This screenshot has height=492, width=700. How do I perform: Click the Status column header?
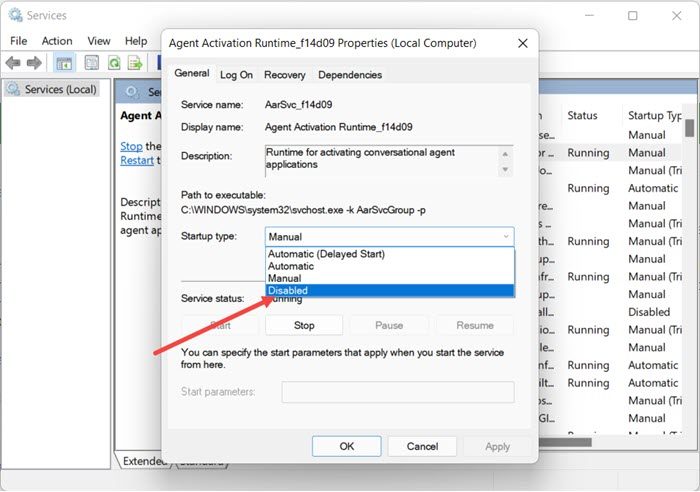[x=582, y=116]
